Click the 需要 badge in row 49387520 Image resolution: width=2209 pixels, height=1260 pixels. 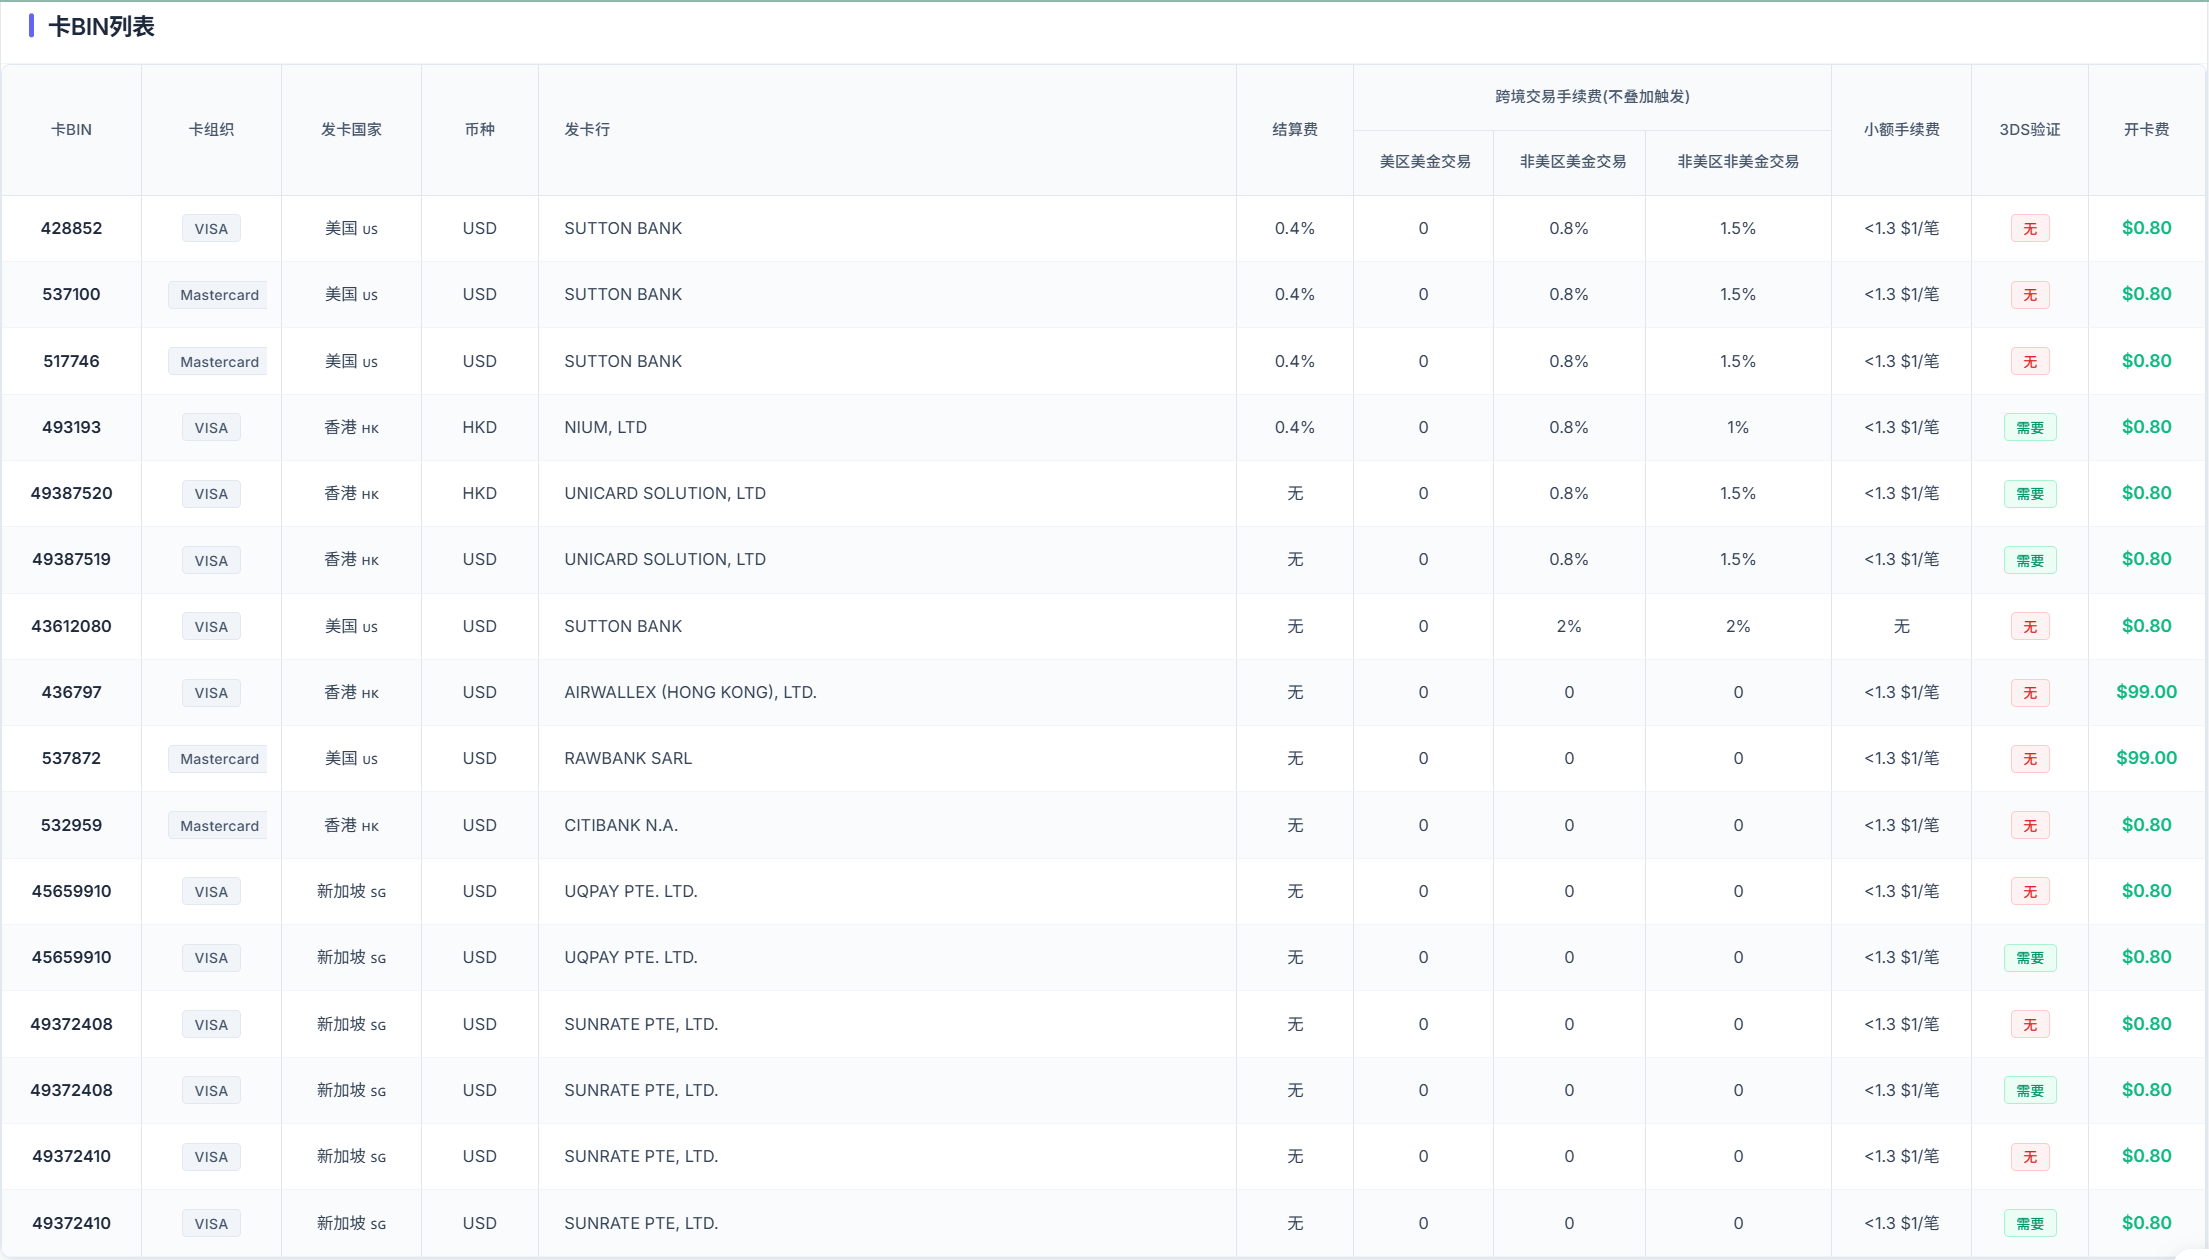pos(2030,494)
